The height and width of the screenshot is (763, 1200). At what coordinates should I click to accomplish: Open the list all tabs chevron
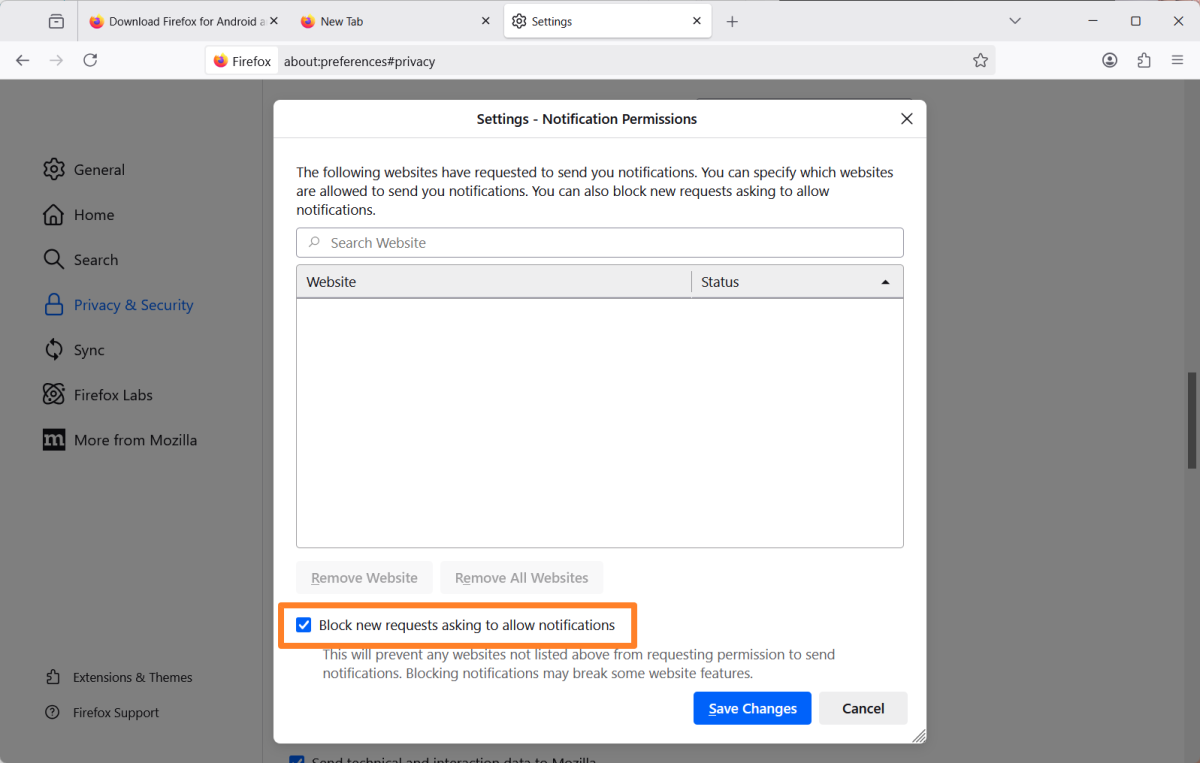(1015, 20)
